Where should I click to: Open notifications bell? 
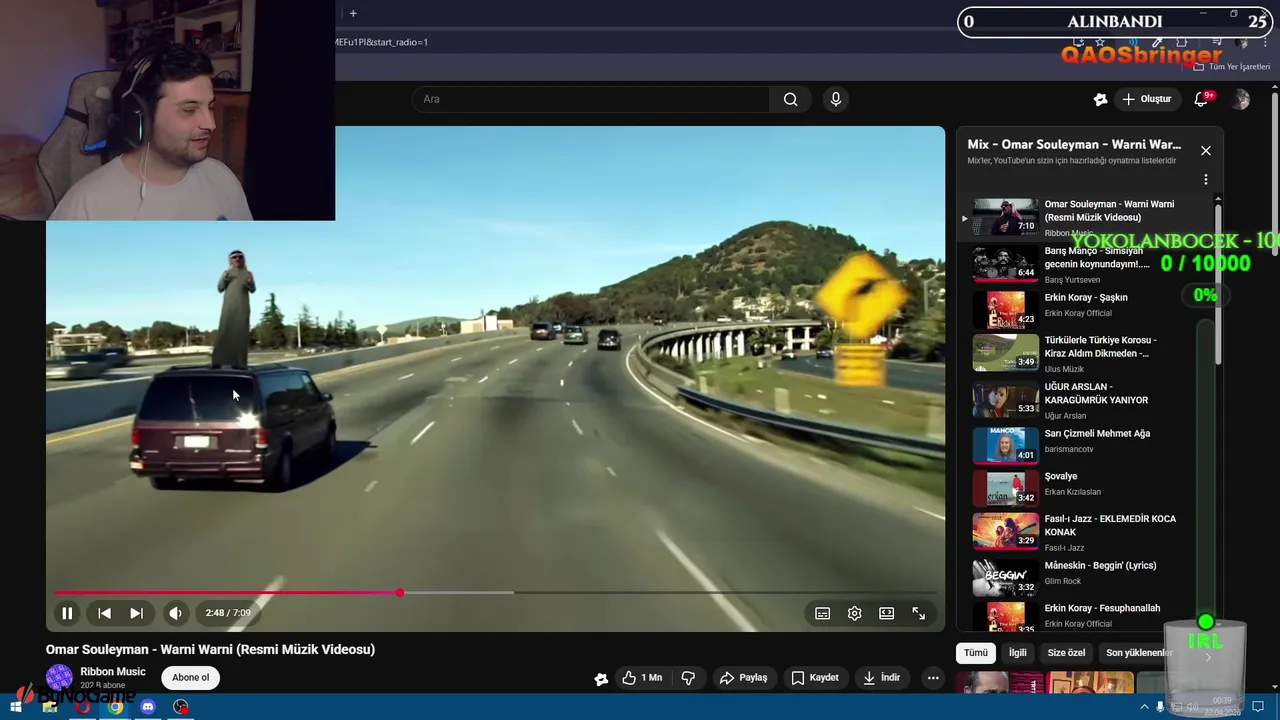point(1201,99)
